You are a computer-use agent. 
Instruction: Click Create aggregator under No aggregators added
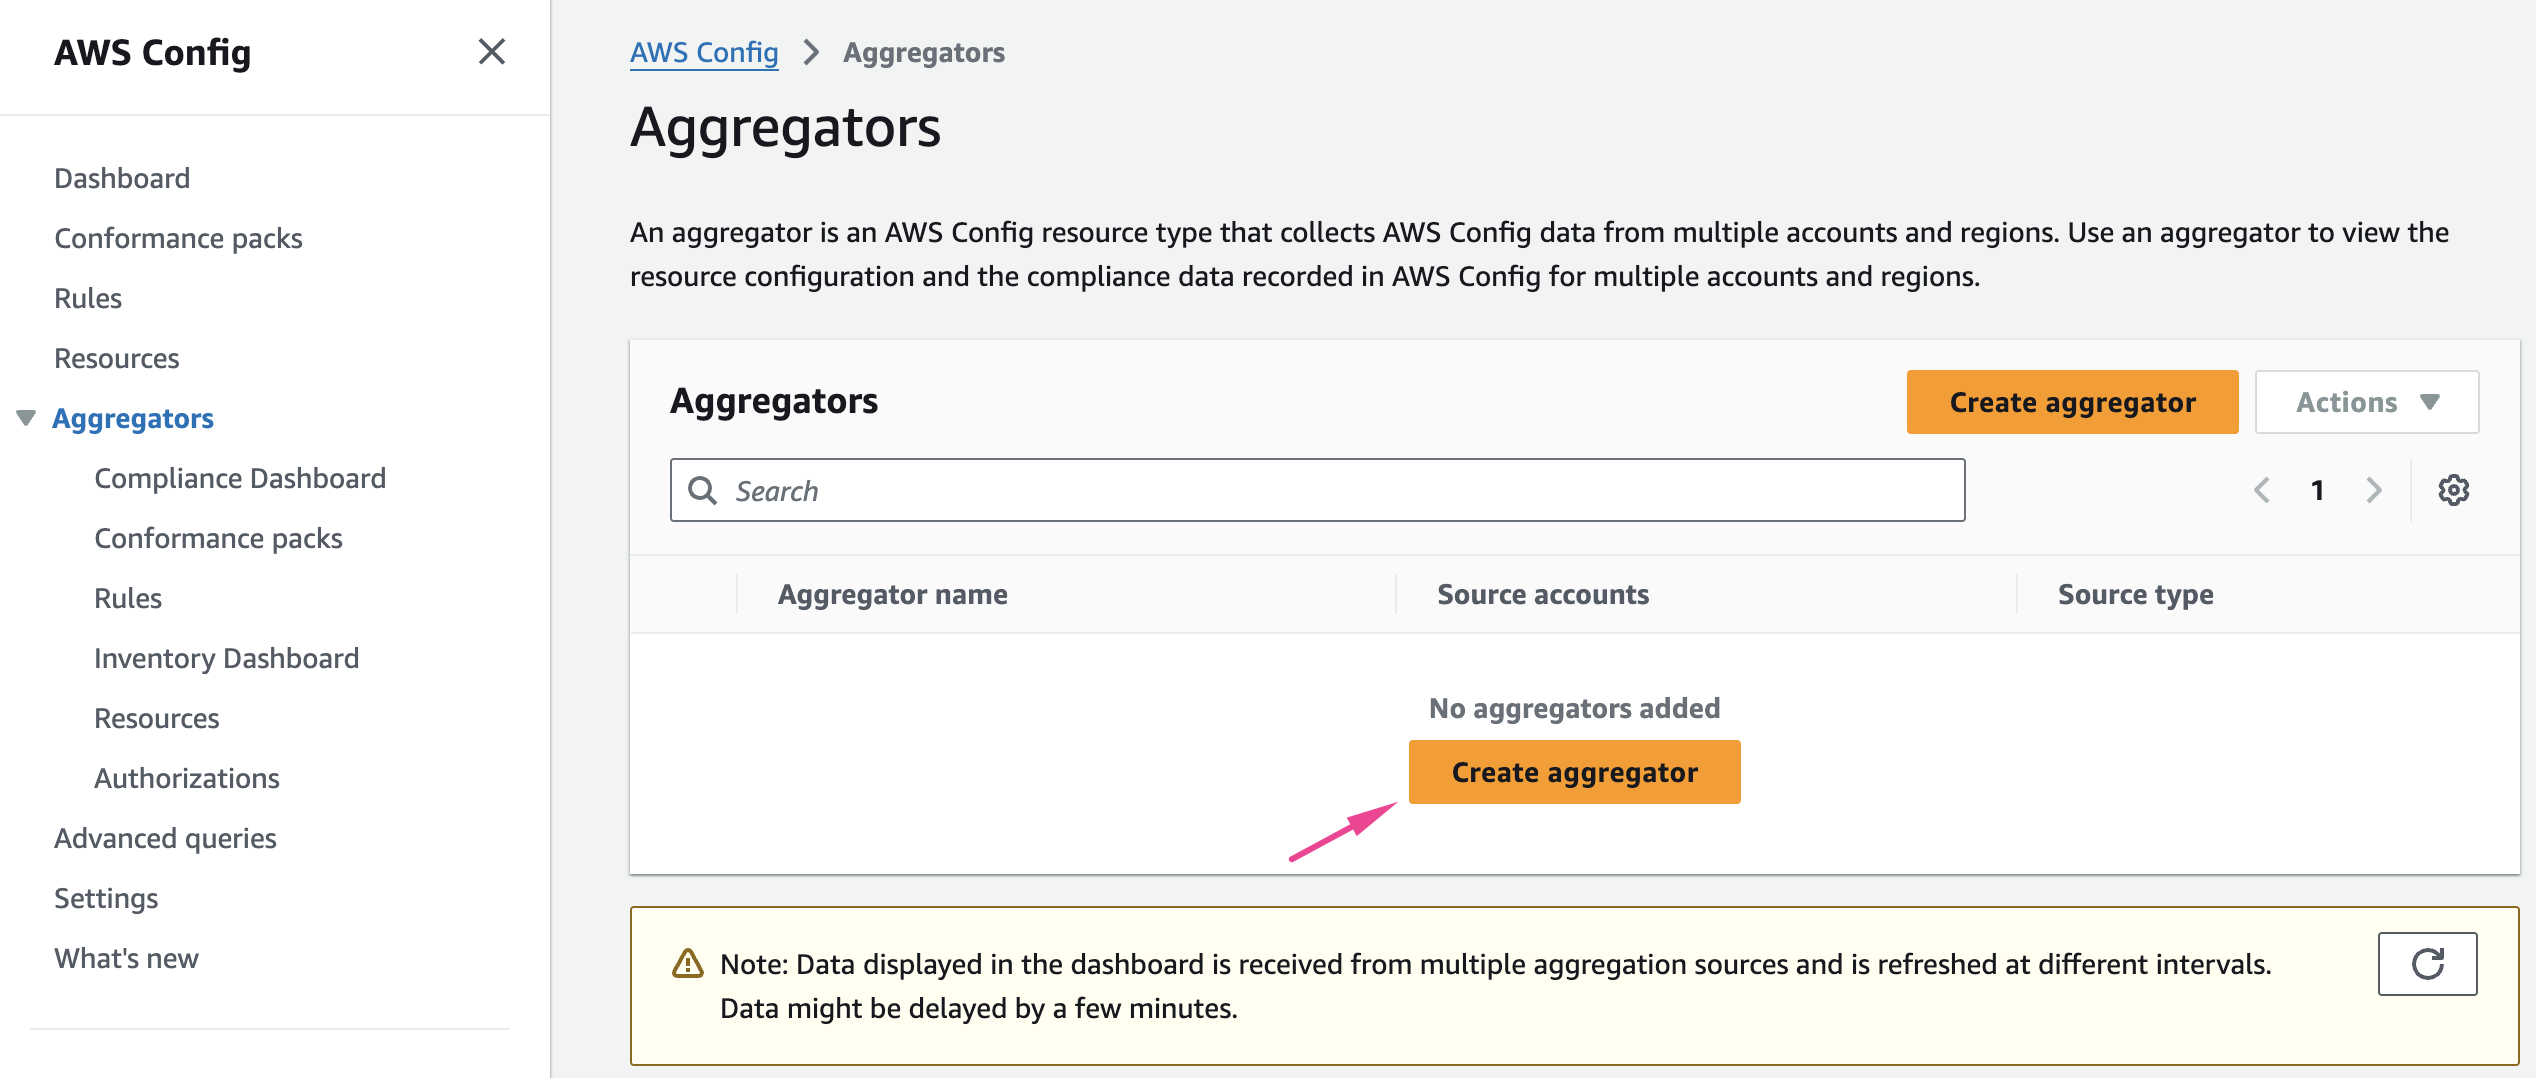1574,772
